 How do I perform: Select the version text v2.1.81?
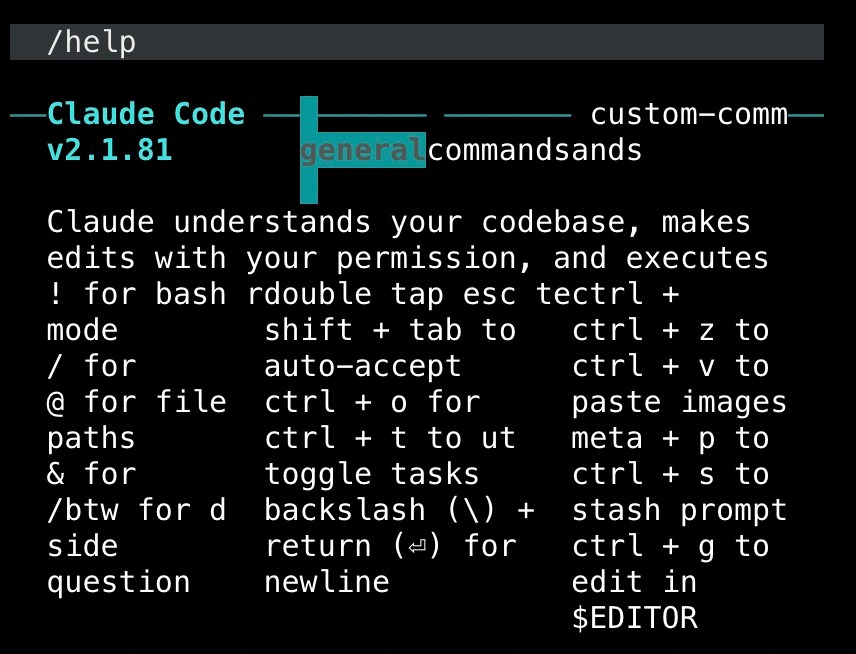(x=110, y=150)
